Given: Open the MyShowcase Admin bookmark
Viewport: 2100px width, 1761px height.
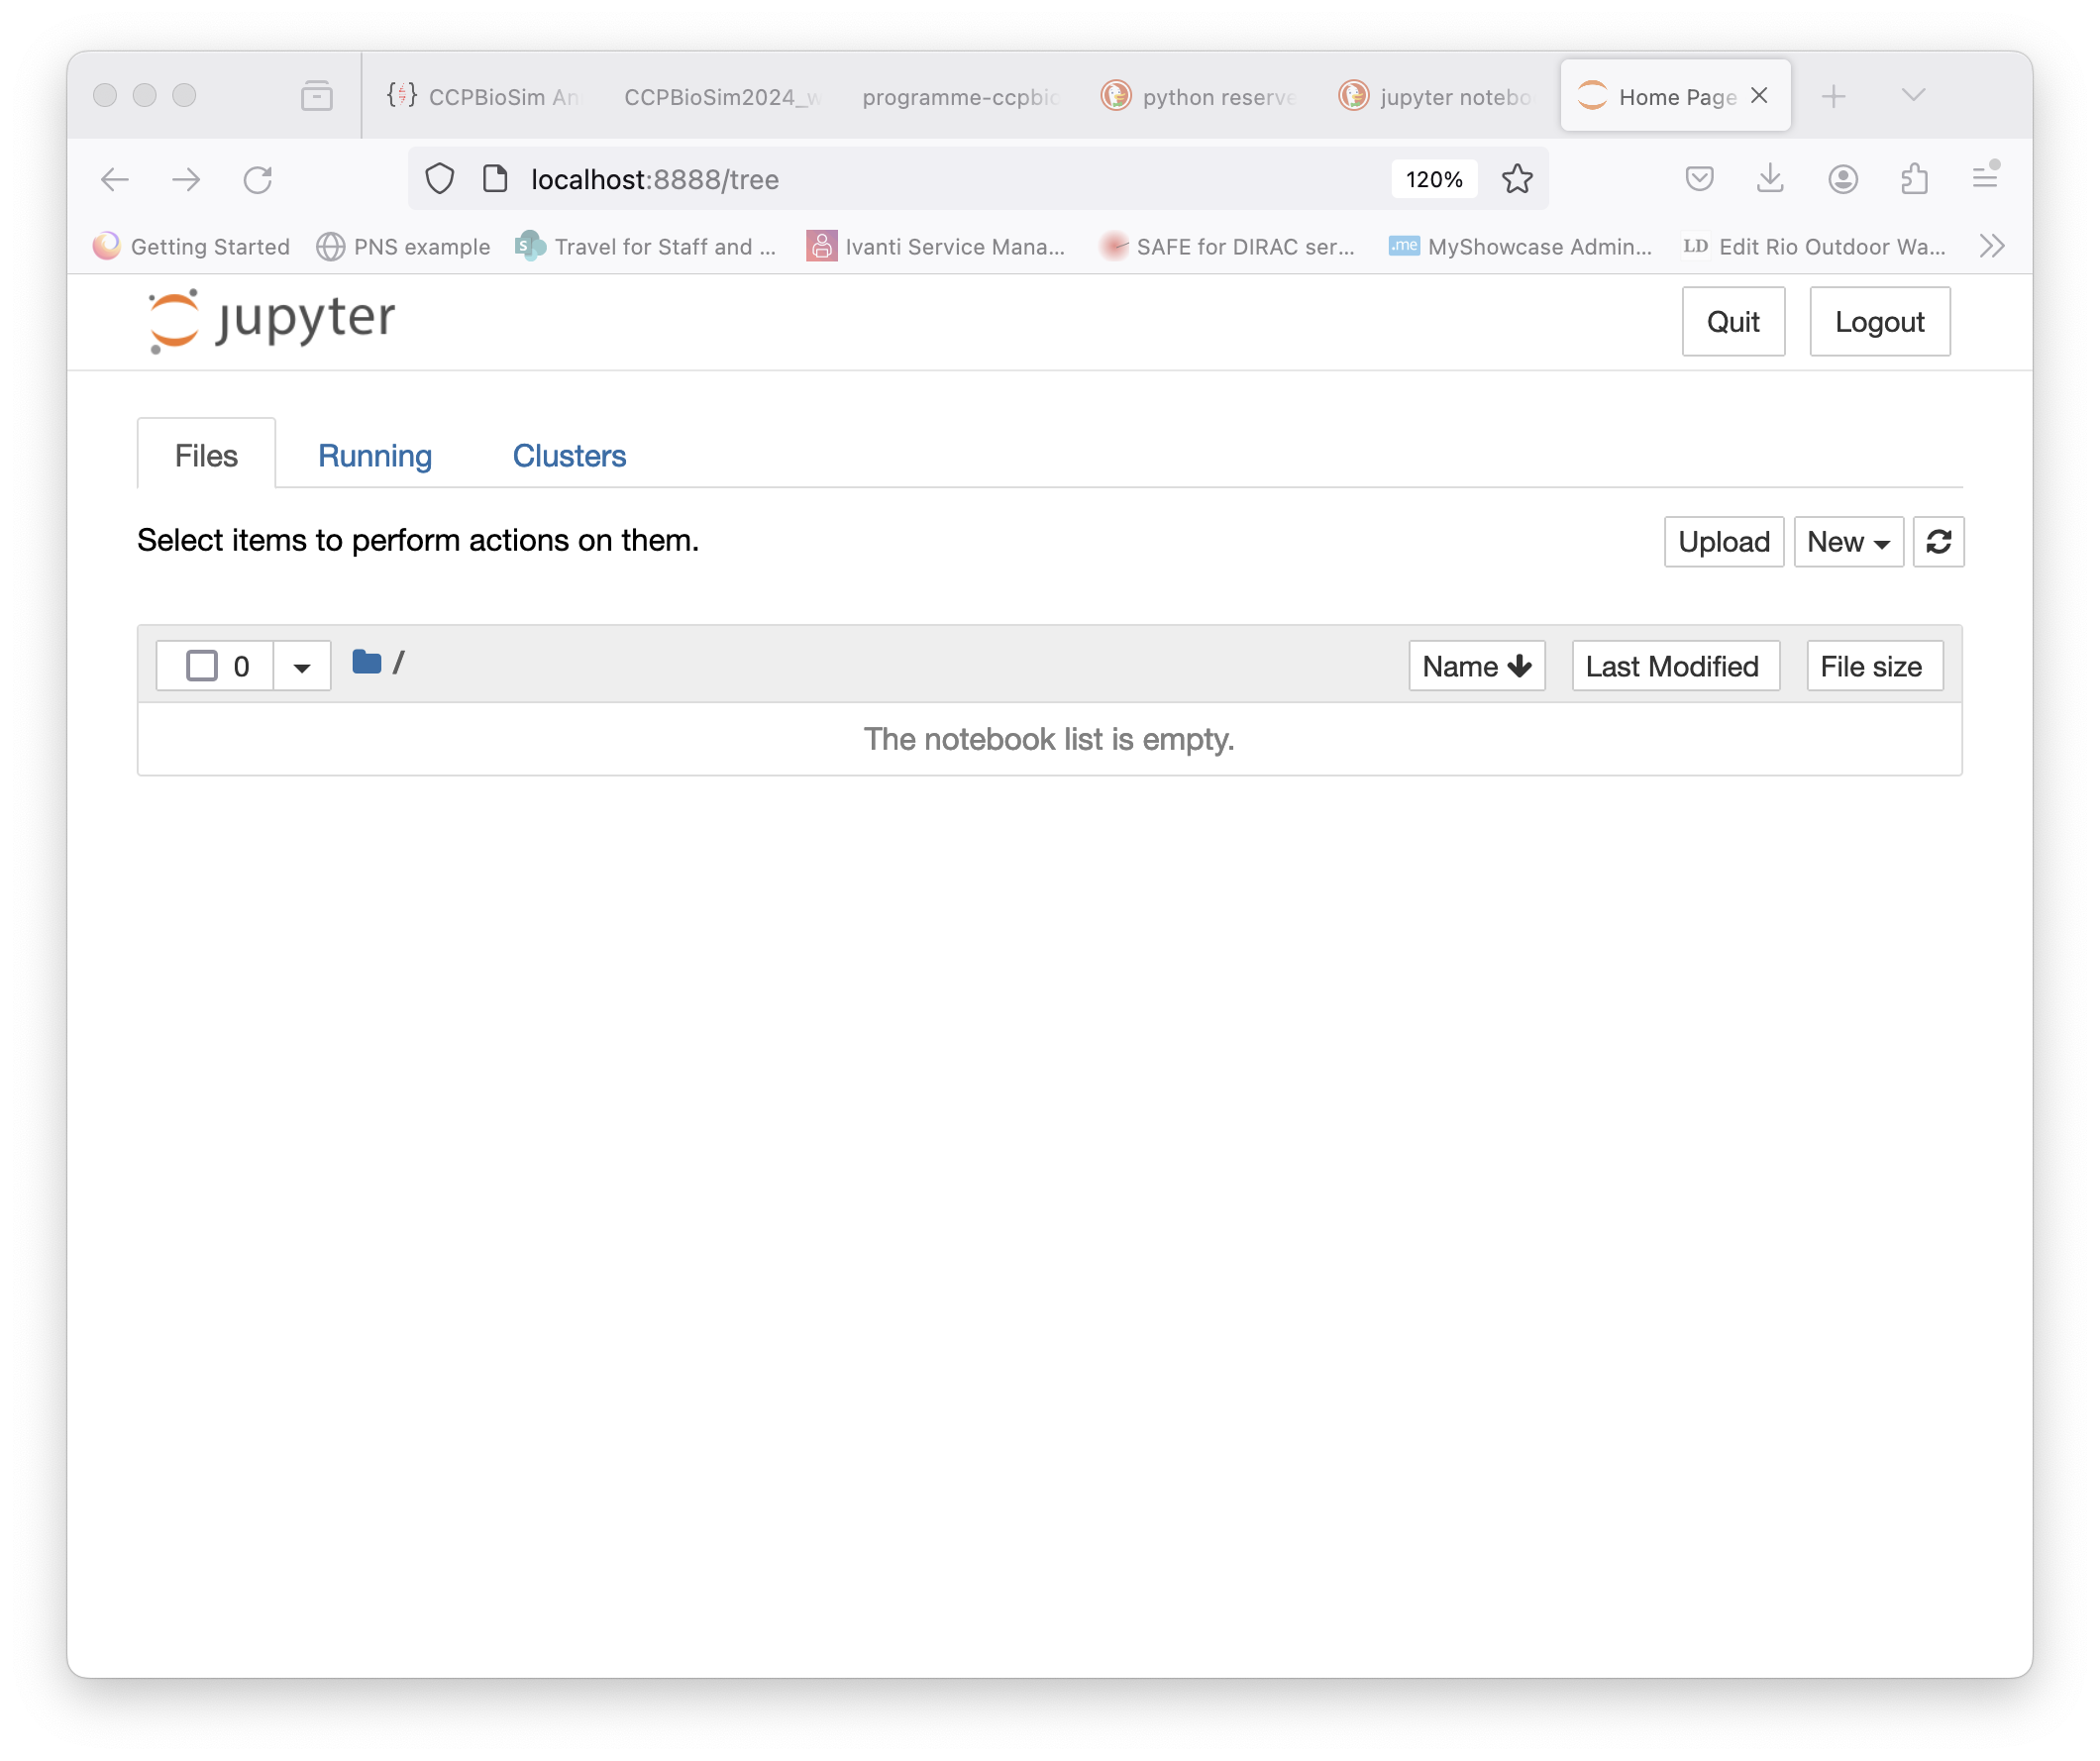Looking at the screenshot, I should (x=1520, y=246).
